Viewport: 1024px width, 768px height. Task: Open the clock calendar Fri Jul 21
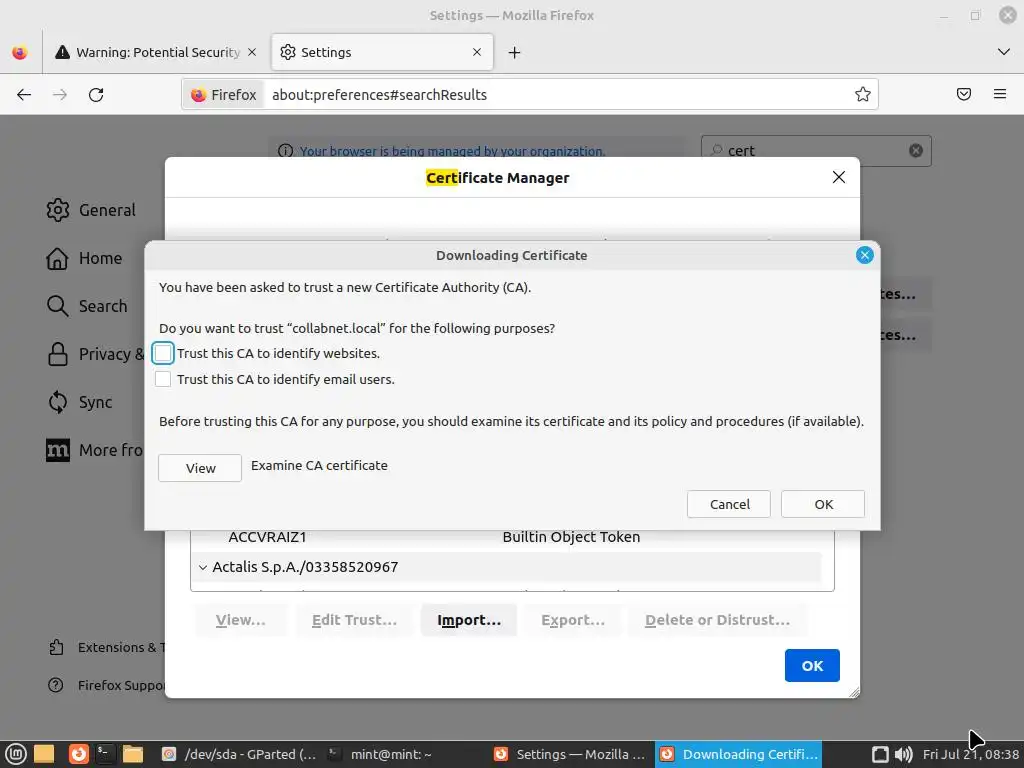coord(970,754)
